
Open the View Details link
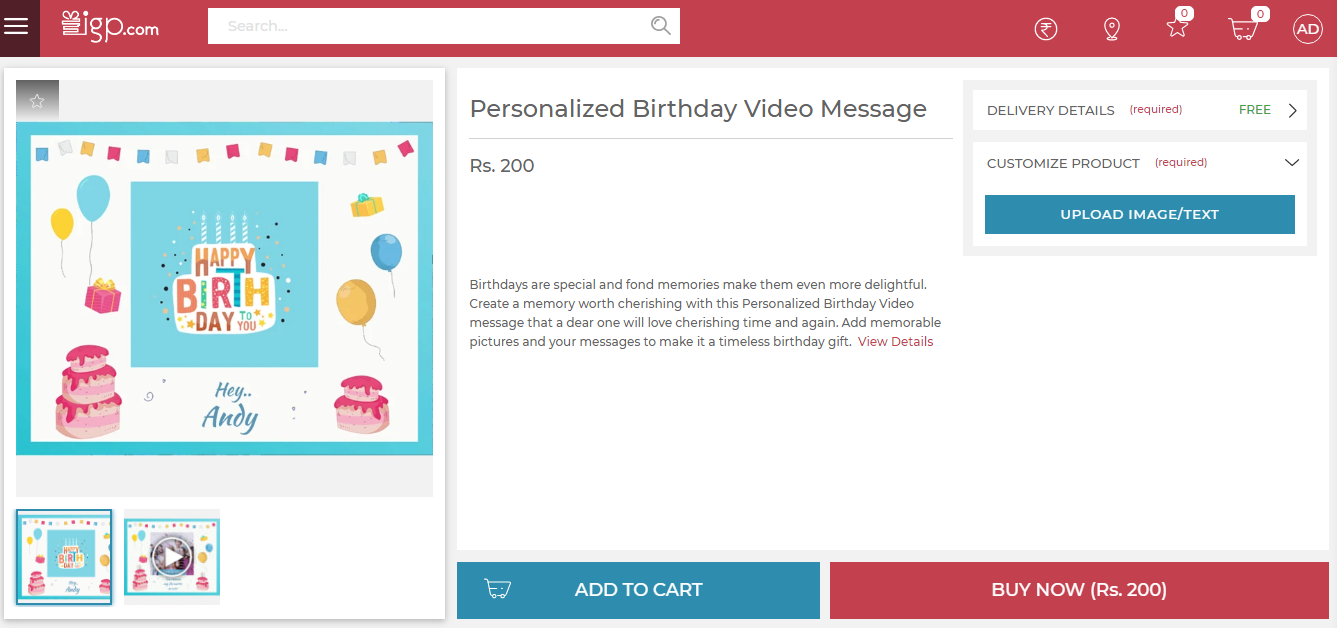pos(895,342)
